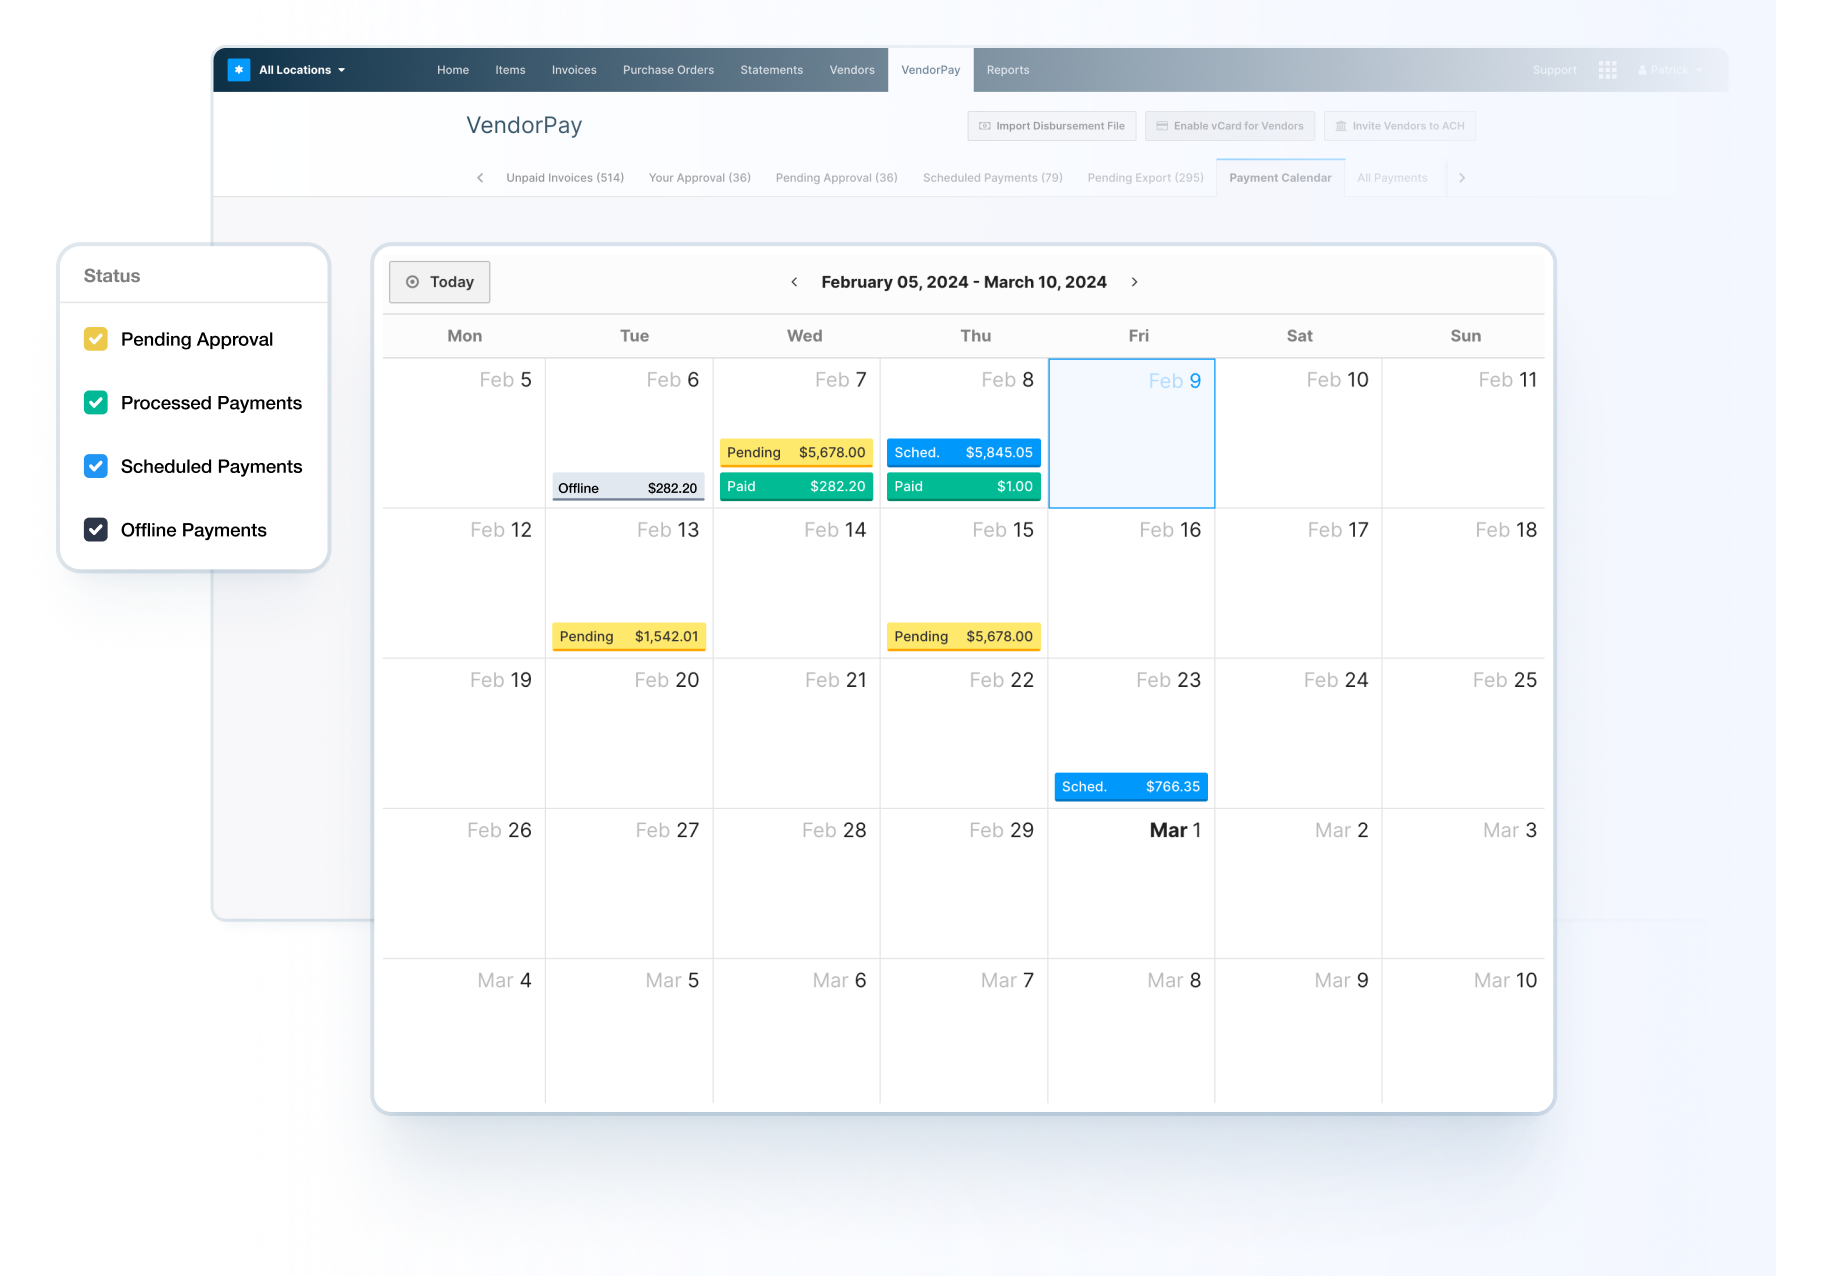This screenshot has height=1278, width=1848.
Task: Open the Patrick user menu
Action: click(1670, 70)
